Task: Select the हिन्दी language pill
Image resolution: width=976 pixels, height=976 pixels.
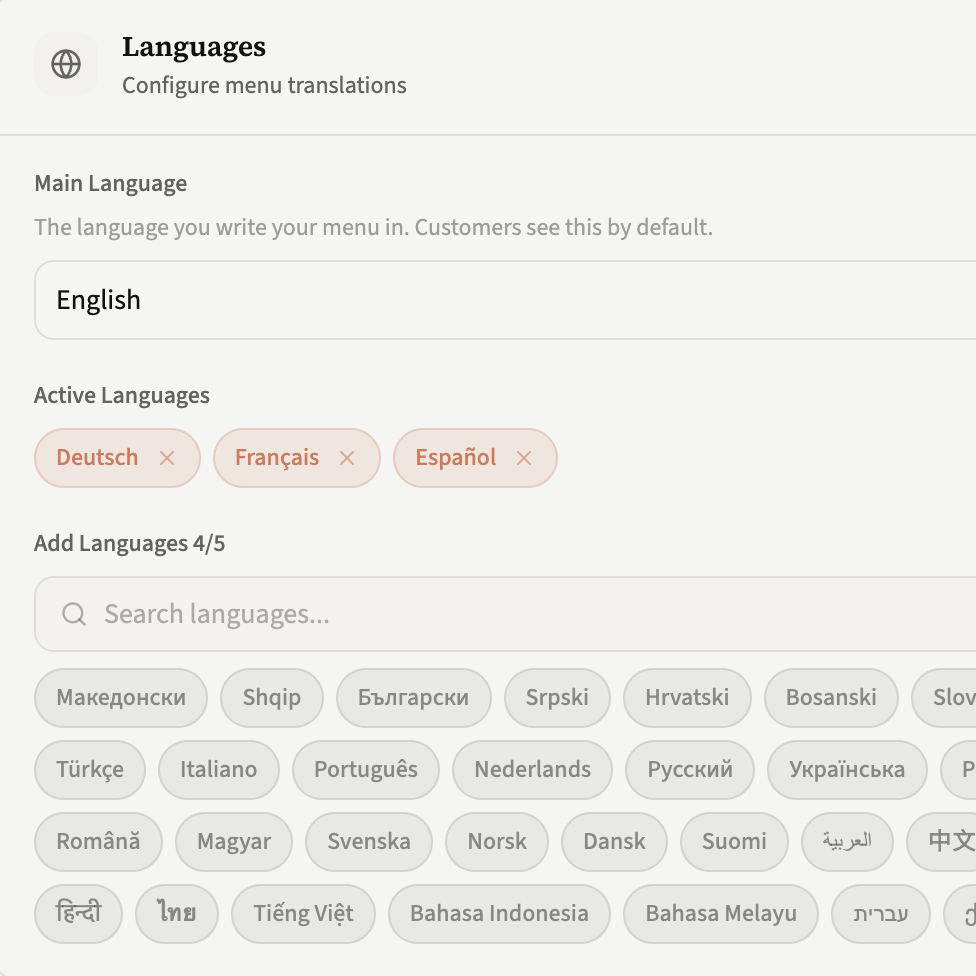Action: [x=78, y=913]
